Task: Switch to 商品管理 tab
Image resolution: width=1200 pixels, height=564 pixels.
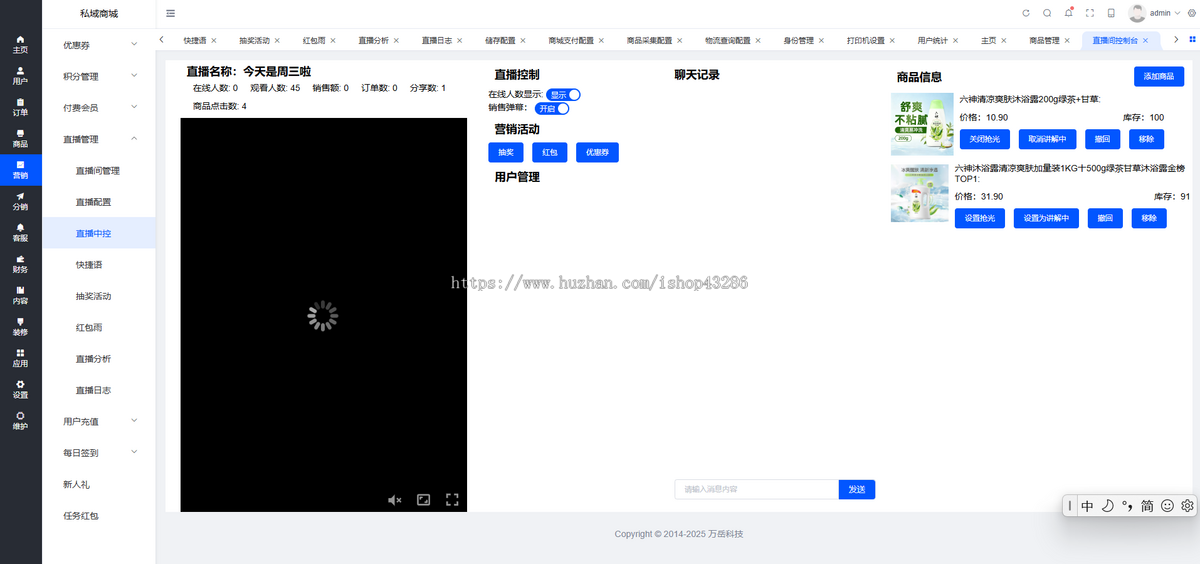Action: tap(1044, 41)
